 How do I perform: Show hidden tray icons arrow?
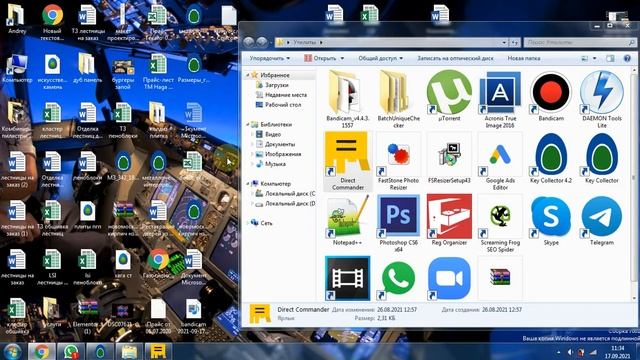pos(558,352)
